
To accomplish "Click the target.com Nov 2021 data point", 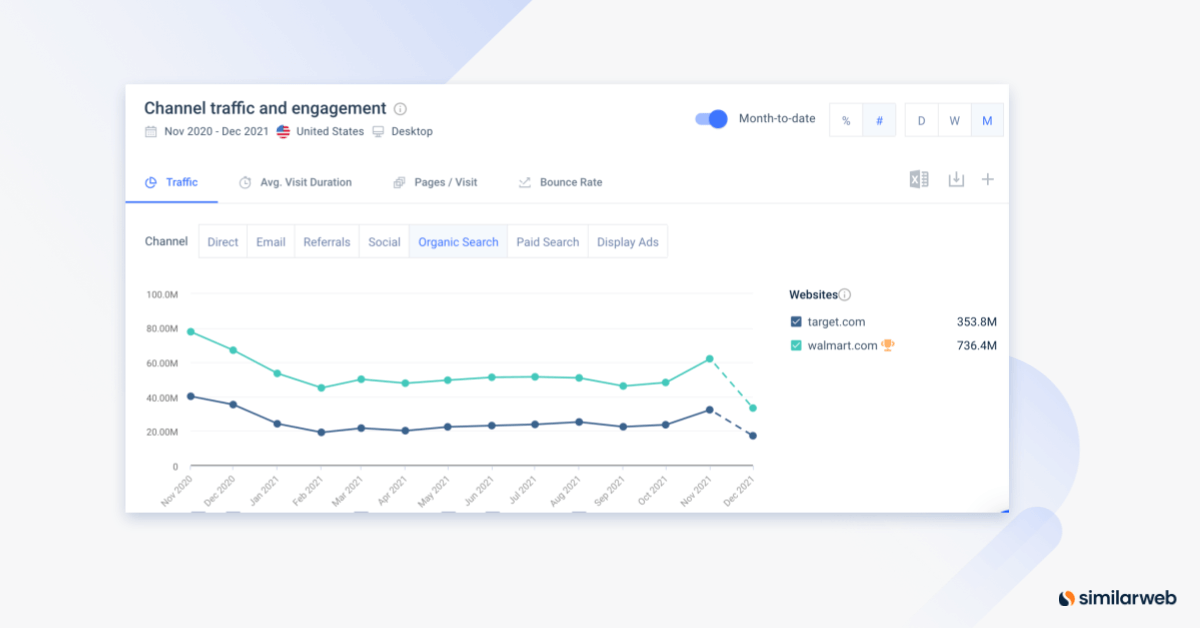I will coord(709,409).
